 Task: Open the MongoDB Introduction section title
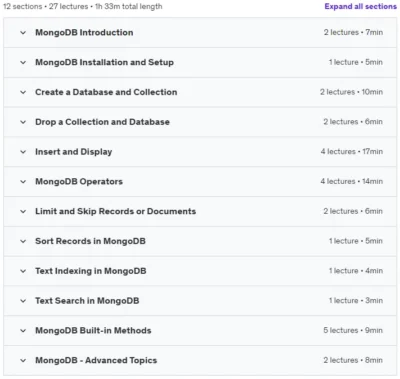pyautogui.click(x=84, y=32)
